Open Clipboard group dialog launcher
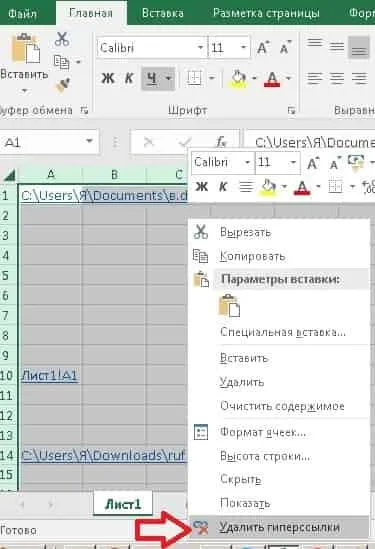This screenshot has height=549, width=375. (84, 111)
